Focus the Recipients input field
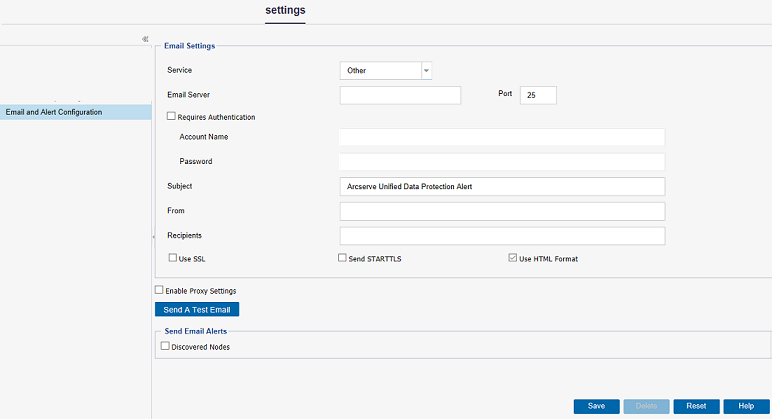The height and width of the screenshot is (419, 772). 502,236
